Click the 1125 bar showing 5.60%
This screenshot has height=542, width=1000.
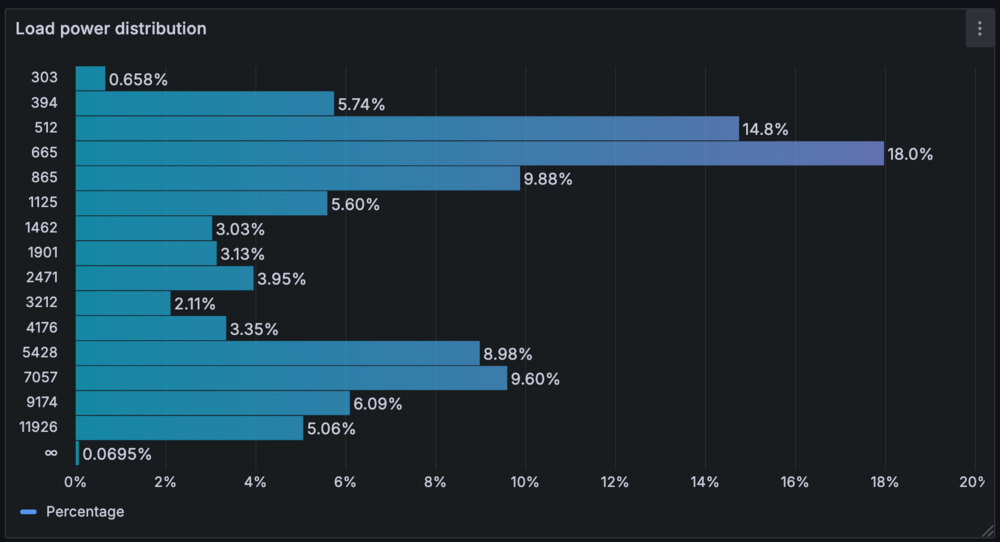tap(201, 203)
